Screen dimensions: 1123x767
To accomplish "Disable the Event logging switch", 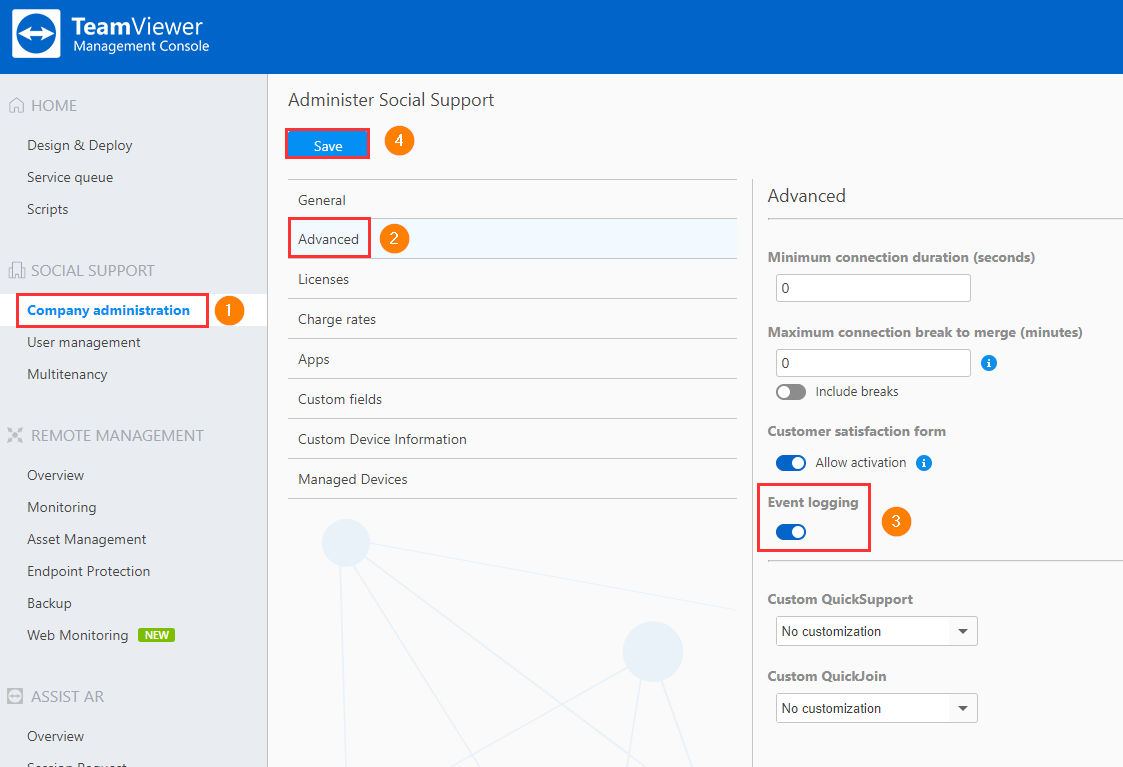I will tap(791, 532).
